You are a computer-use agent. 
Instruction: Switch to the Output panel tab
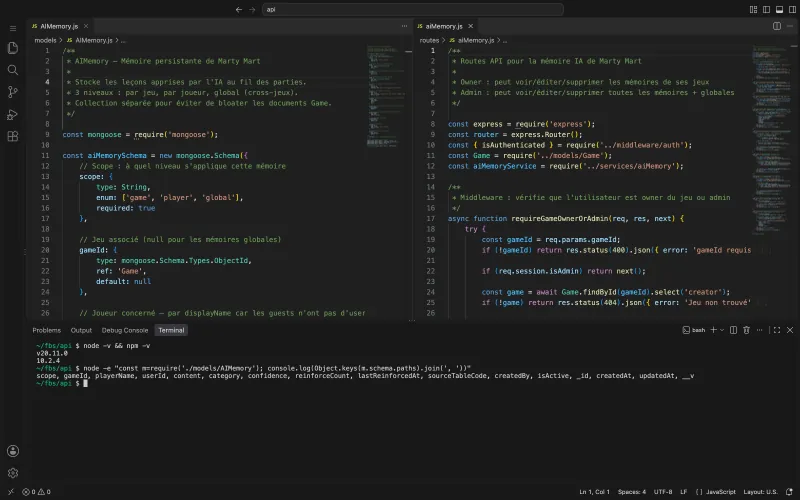tap(81, 330)
